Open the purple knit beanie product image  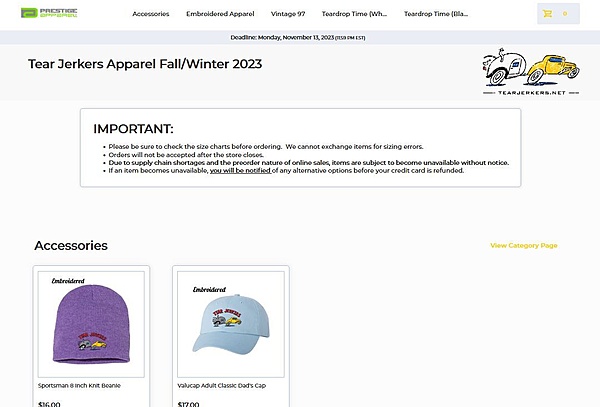tap(91, 324)
